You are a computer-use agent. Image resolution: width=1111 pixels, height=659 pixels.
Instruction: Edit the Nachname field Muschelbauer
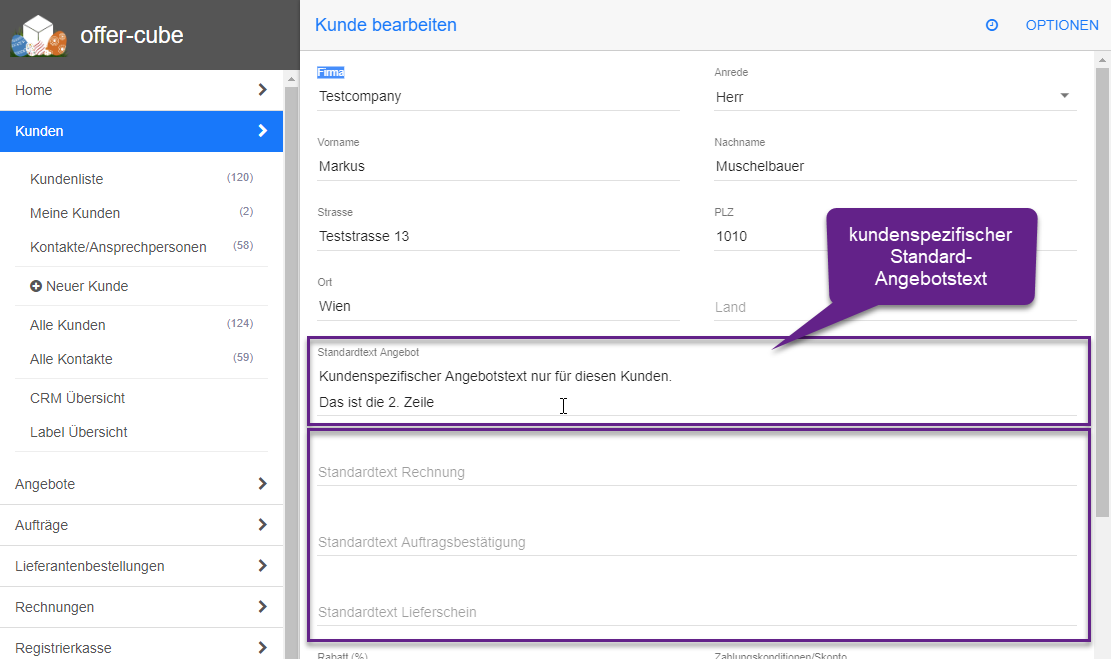tap(896, 167)
